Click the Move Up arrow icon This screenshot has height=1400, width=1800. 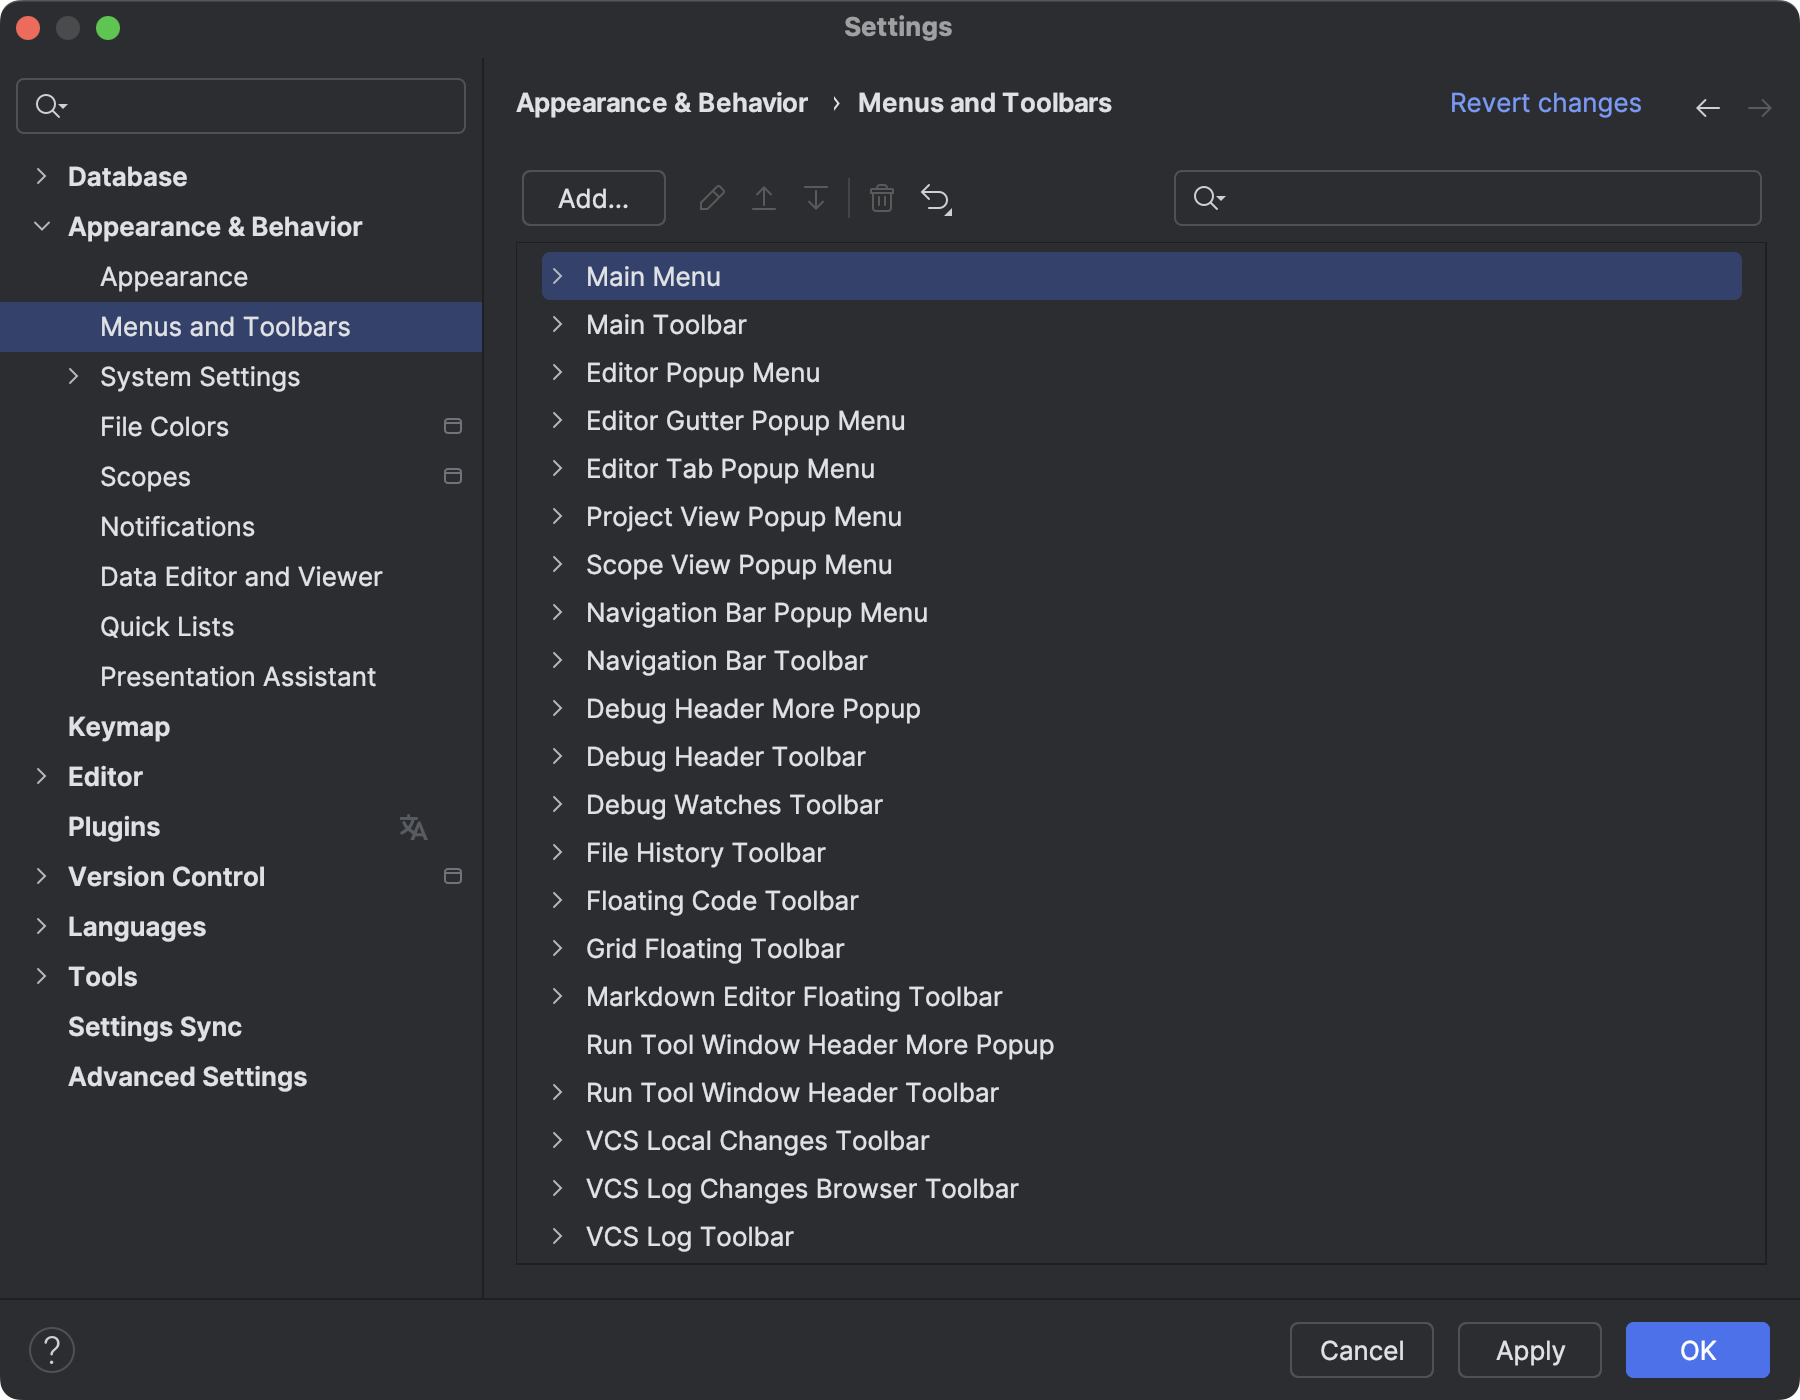click(x=764, y=198)
